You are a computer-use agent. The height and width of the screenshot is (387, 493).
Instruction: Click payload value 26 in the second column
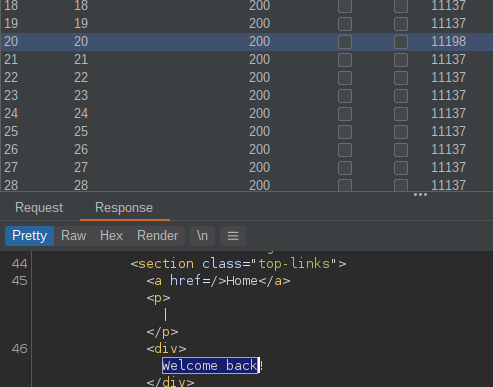tap(81, 150)
